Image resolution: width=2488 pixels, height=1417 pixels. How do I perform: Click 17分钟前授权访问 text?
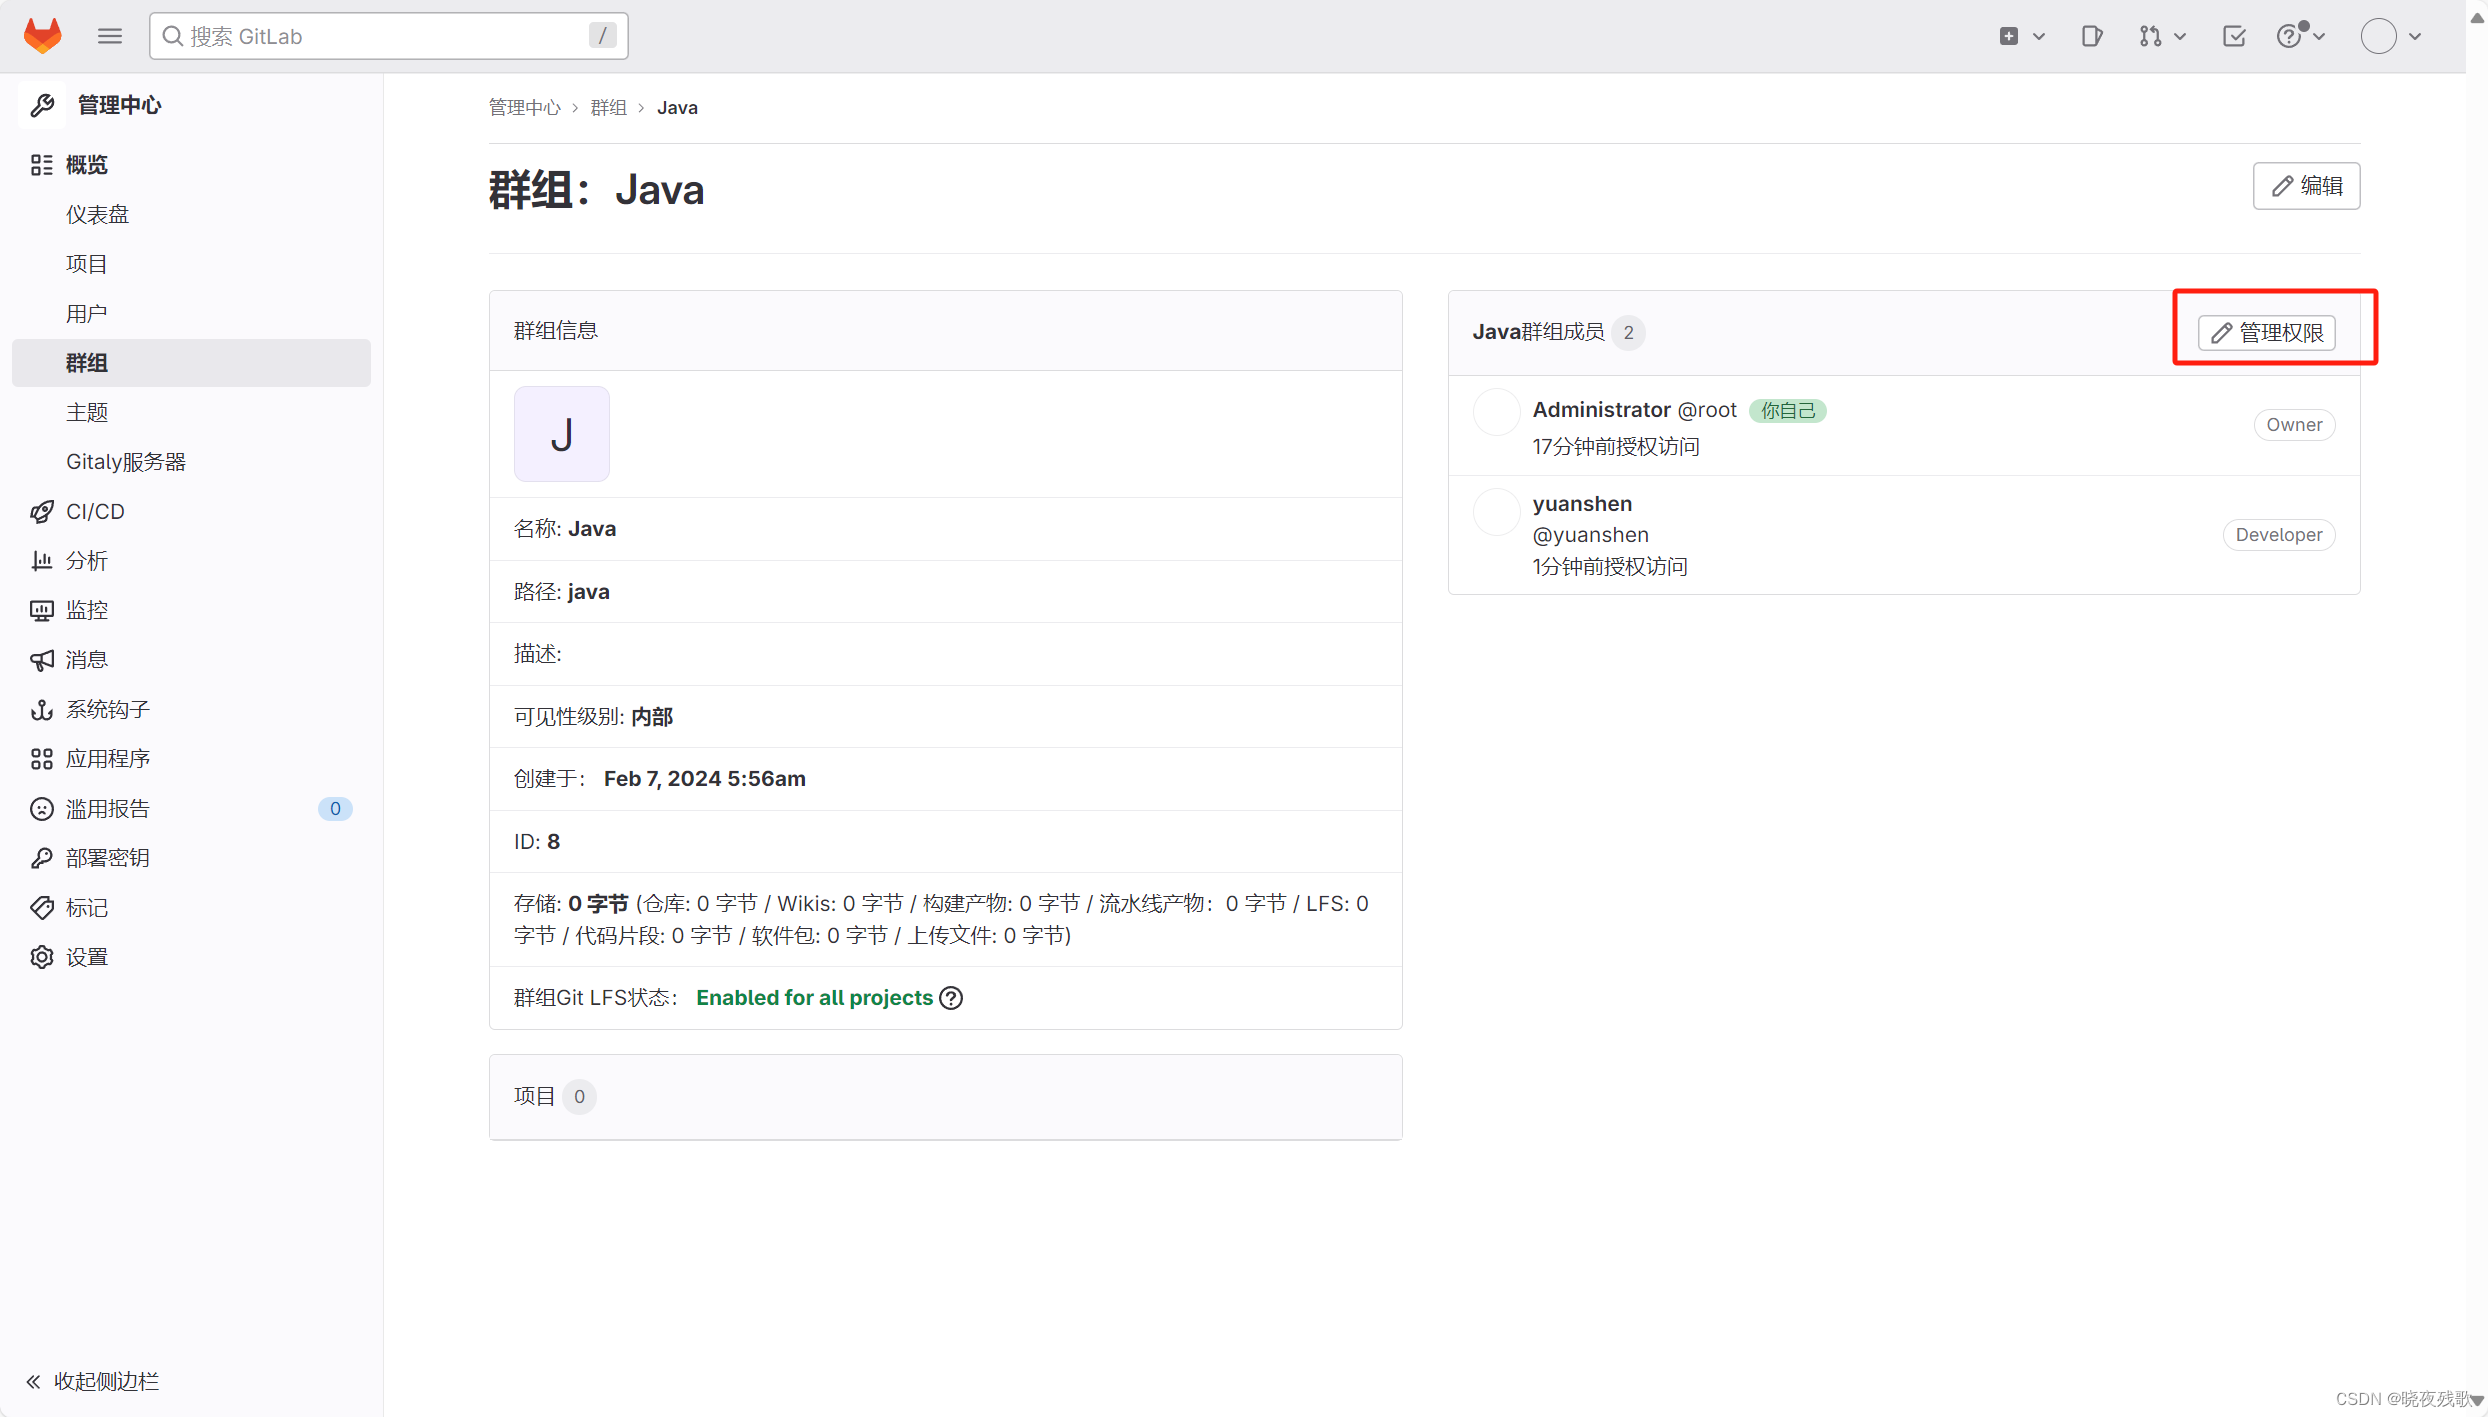click(1616, 447)
